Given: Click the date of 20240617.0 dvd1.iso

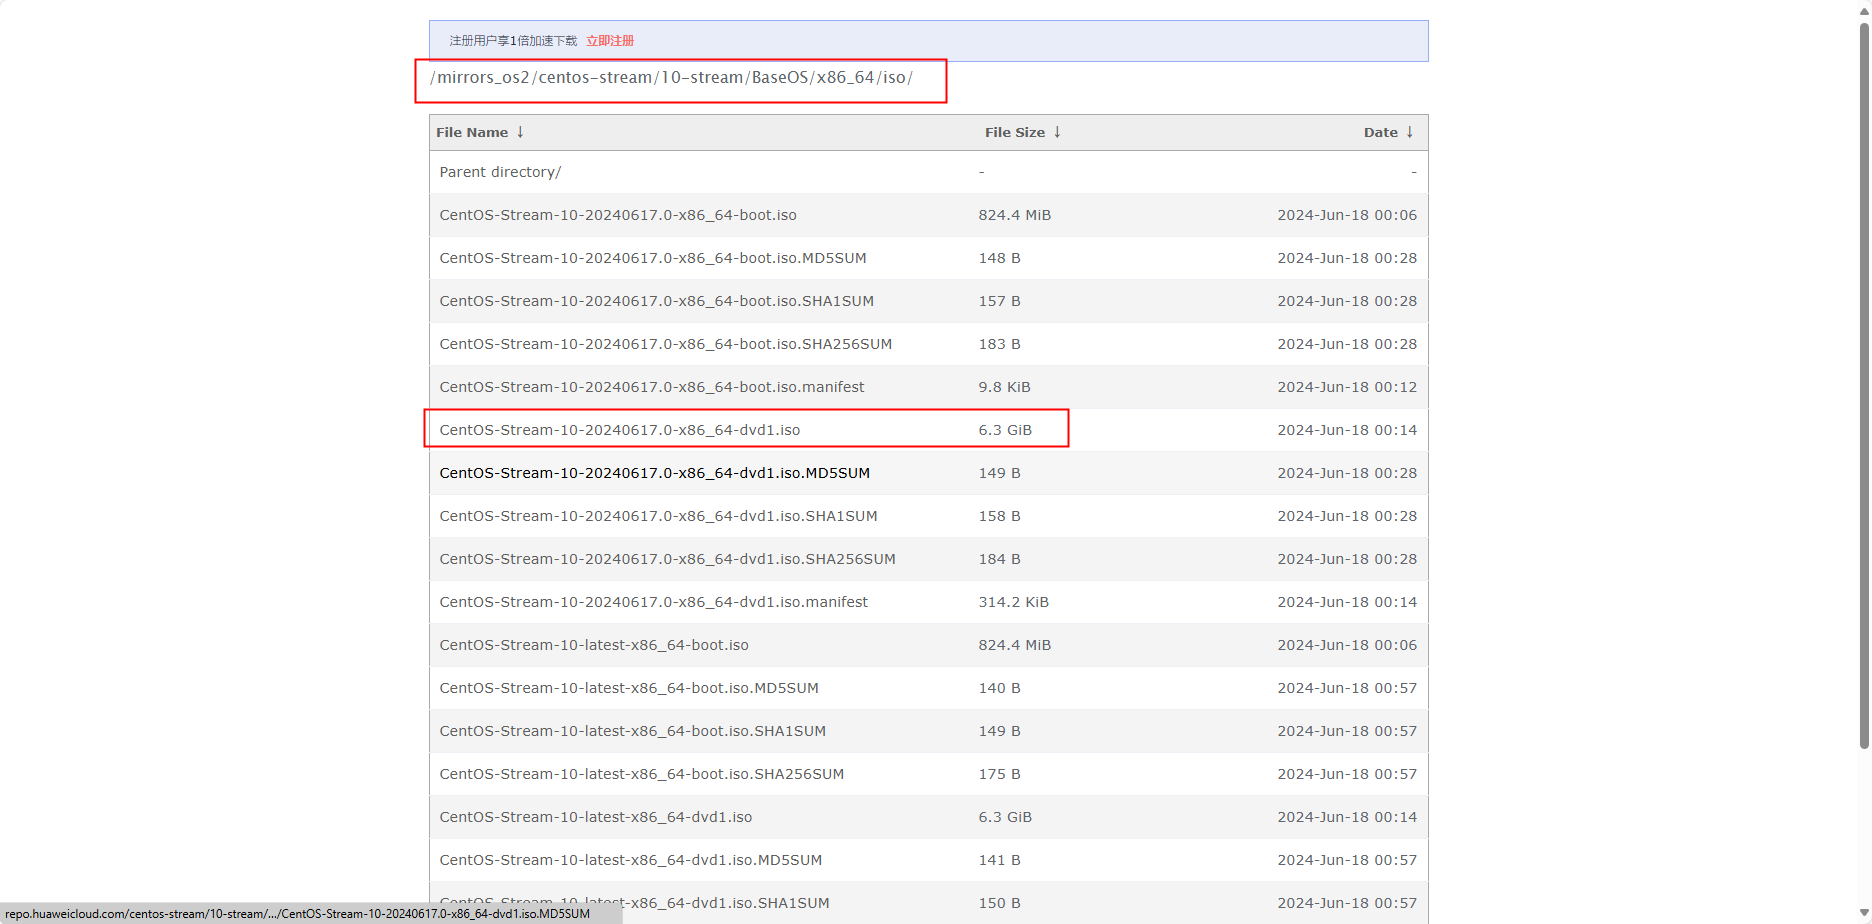Looking at the screenshot, I should 1347,430.
